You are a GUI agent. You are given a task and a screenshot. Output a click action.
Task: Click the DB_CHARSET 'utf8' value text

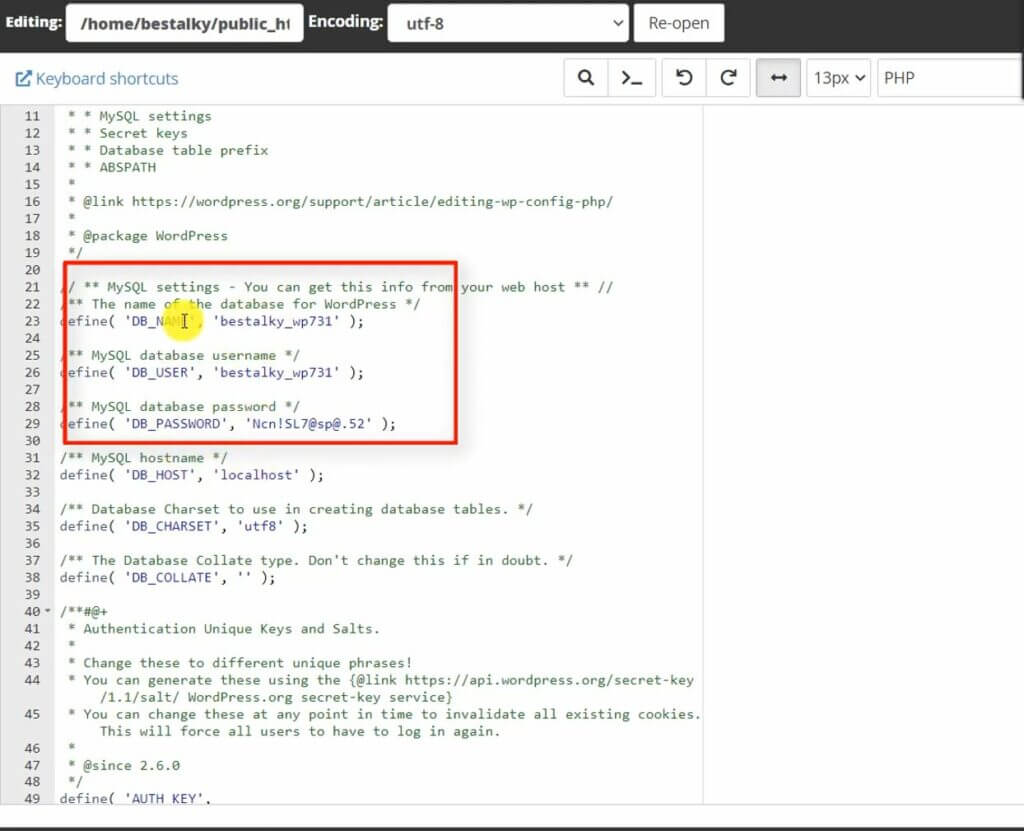pyautogui.click(x=261, y=526)
